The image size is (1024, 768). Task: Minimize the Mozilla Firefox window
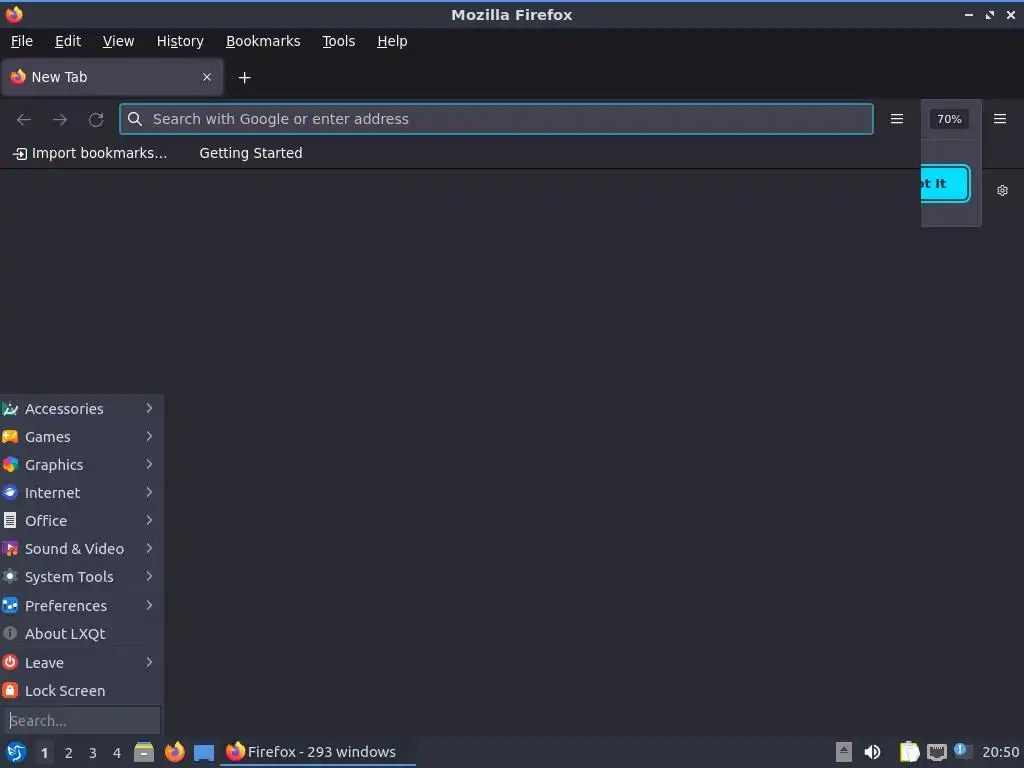969,14
